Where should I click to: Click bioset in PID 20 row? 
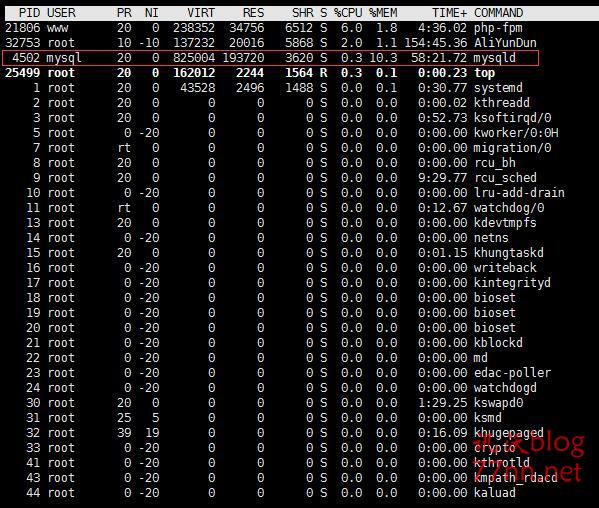coord(495,328)
